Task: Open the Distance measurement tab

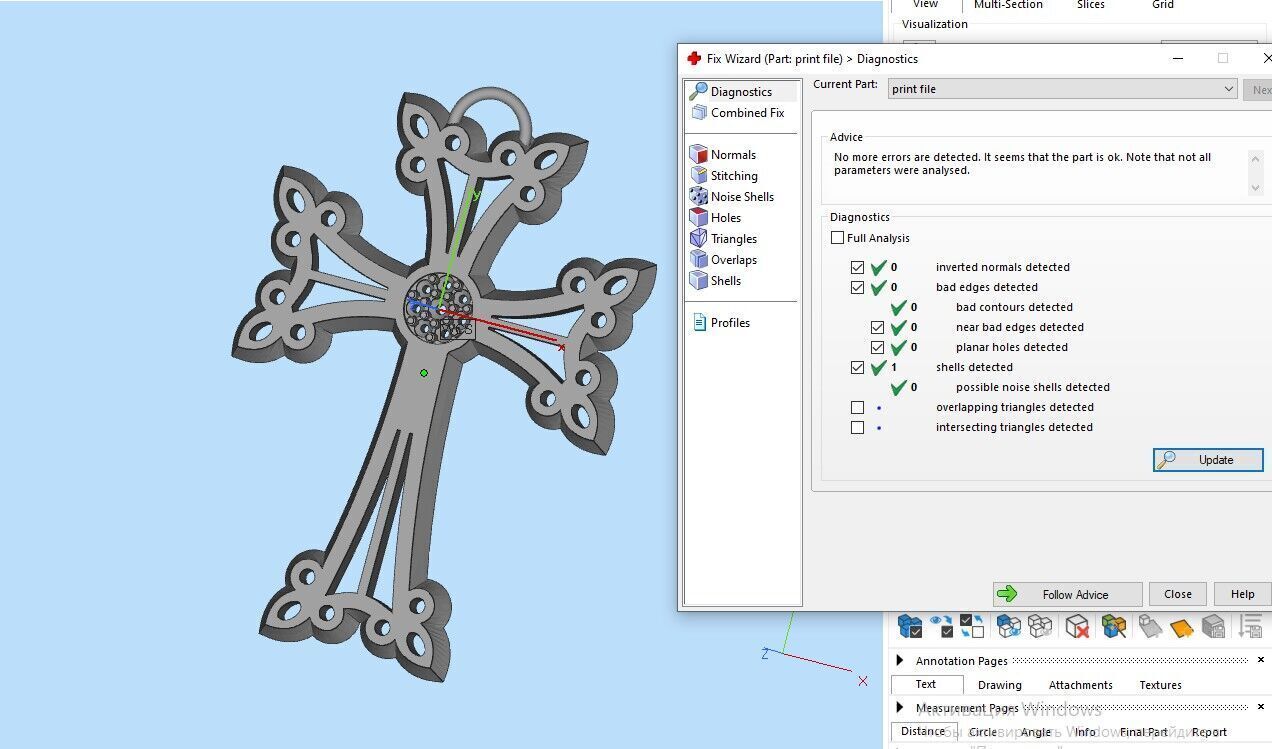Action: tap(923, 732)
